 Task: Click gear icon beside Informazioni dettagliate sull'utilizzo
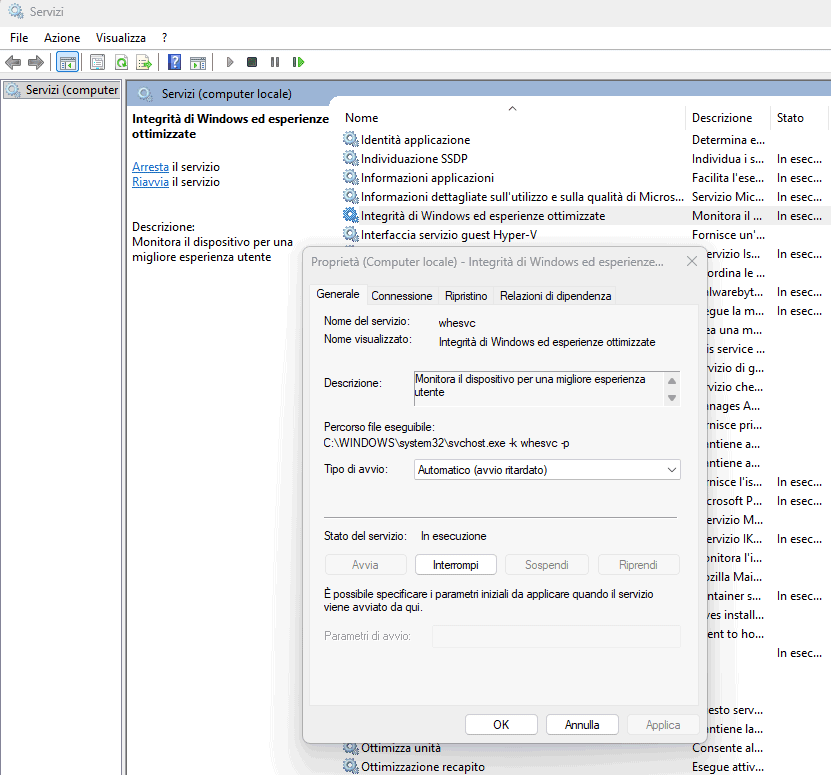coord(350,197)
